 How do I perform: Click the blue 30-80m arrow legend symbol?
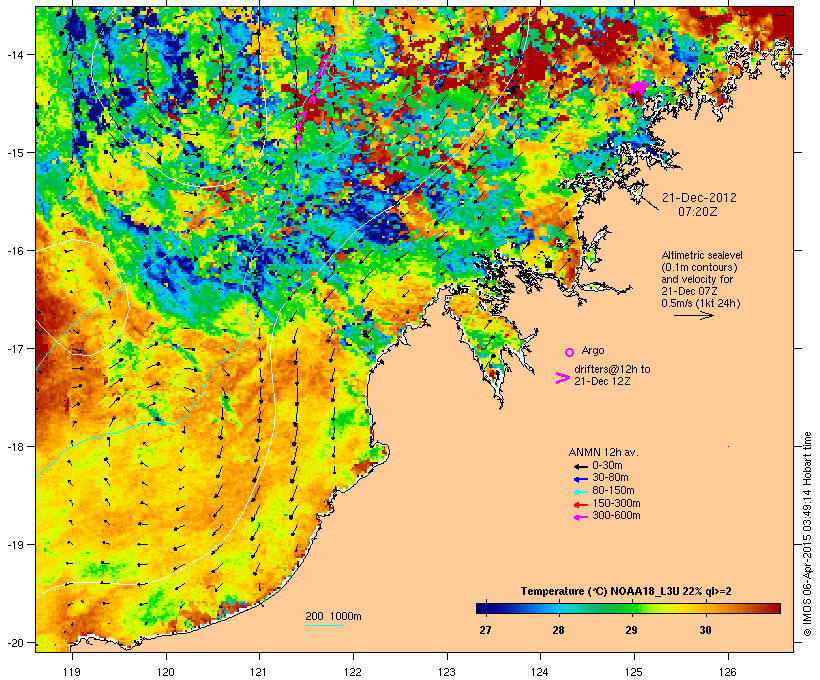(580, 479)
